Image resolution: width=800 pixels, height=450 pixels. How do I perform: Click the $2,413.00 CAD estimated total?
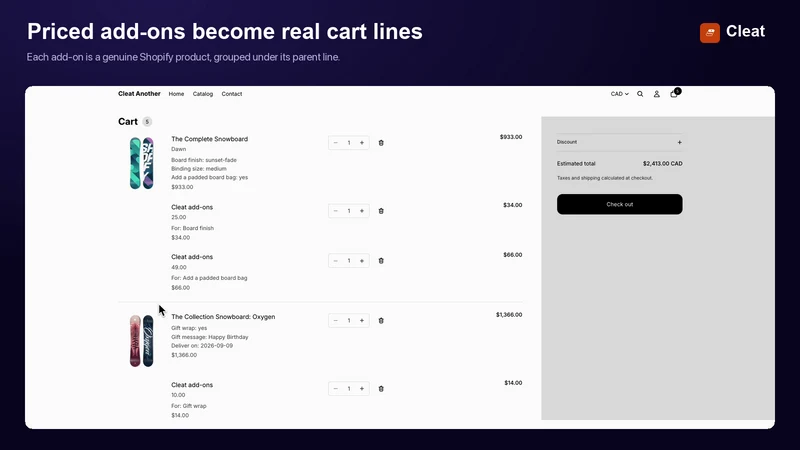[663, 164]
